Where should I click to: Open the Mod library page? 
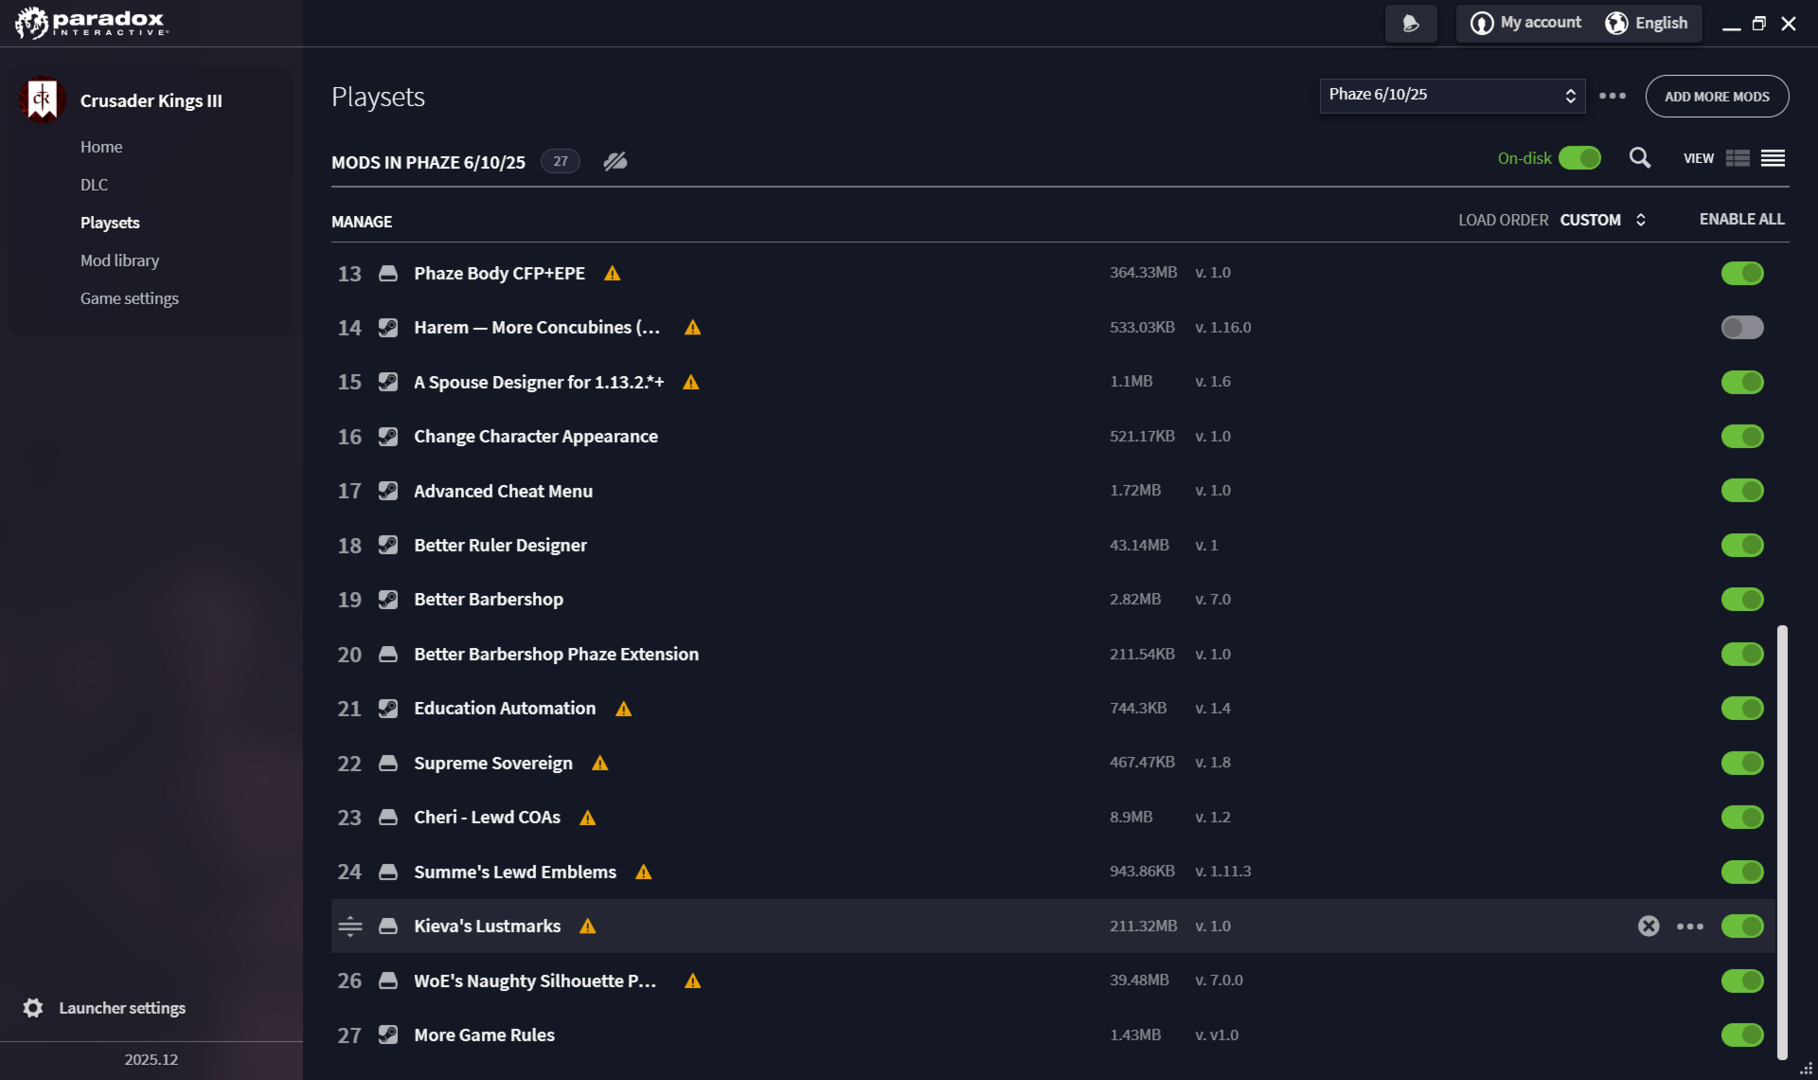click(120, 261)
